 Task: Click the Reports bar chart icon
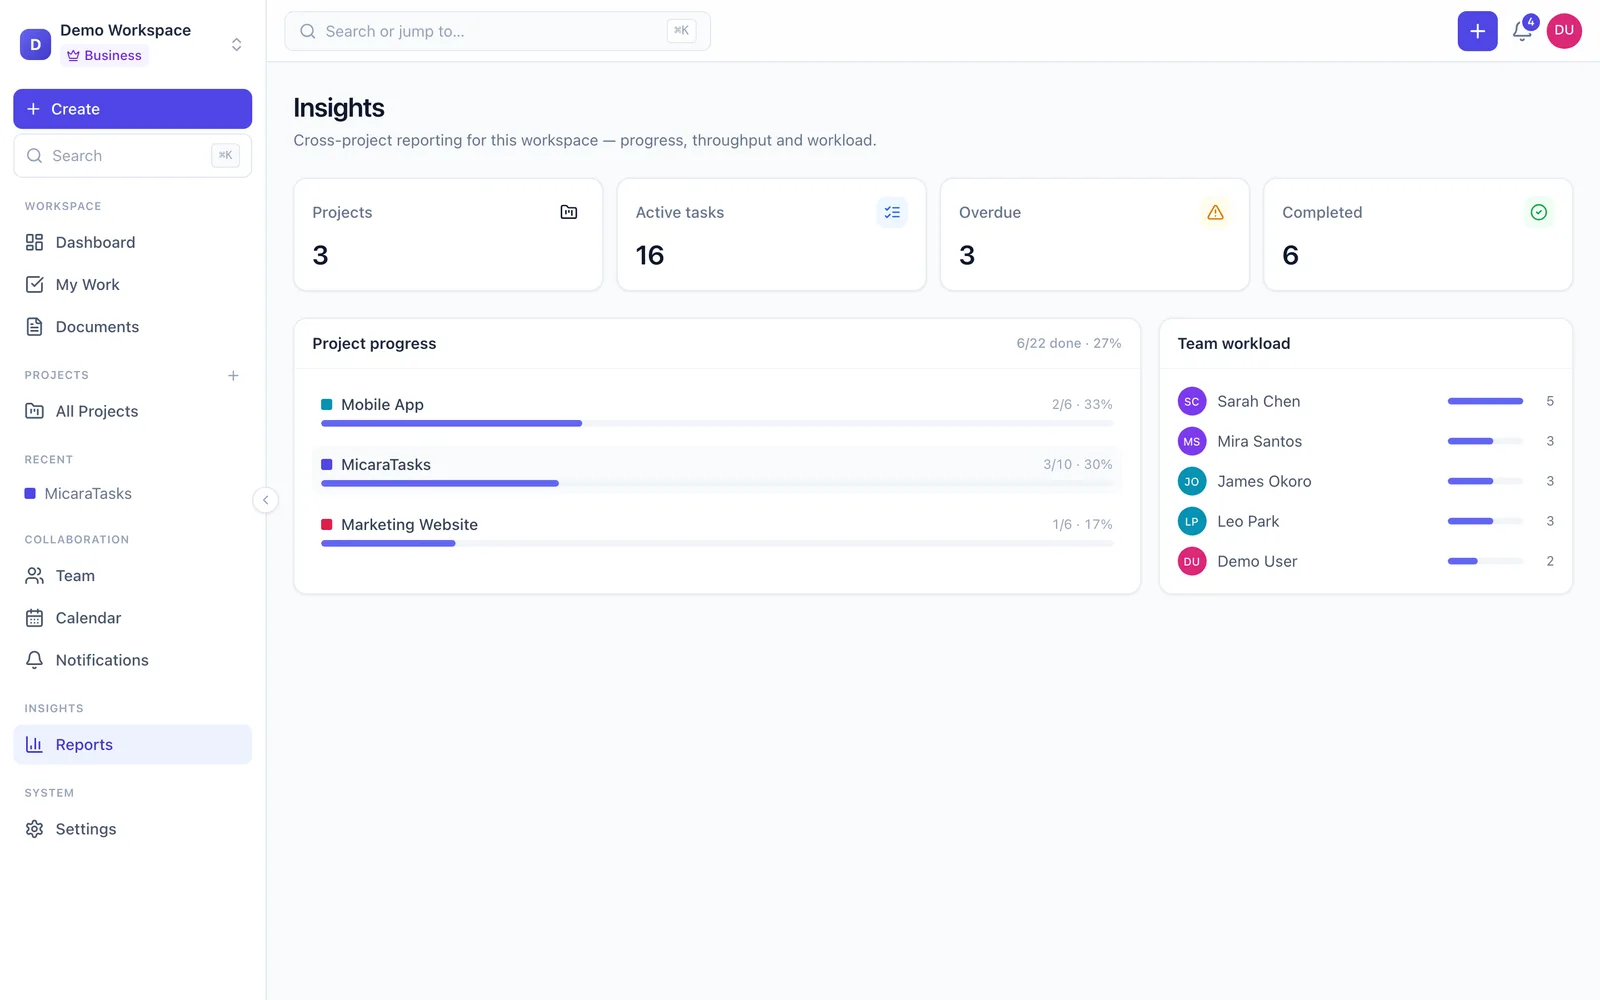34,745
